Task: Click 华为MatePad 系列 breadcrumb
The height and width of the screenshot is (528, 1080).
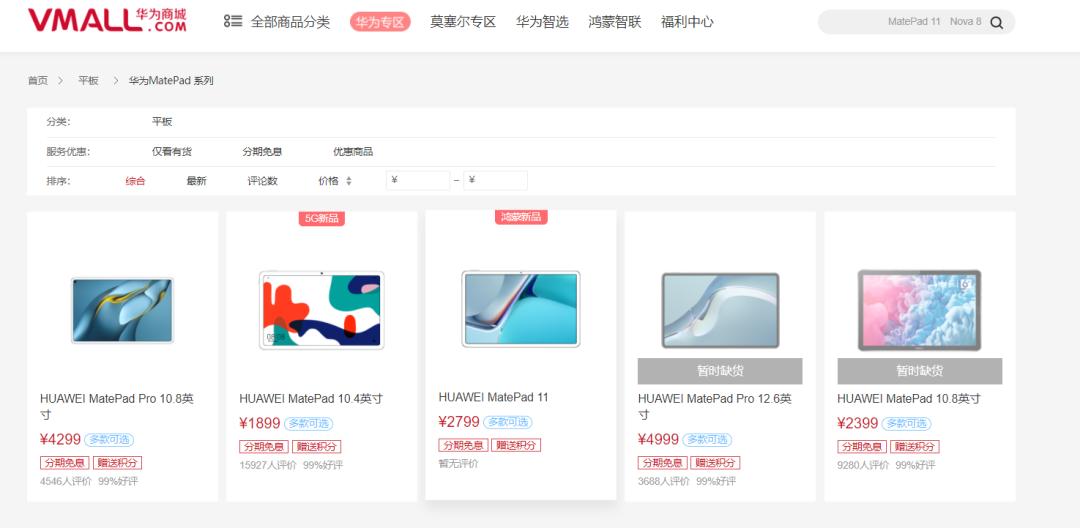Action: pyautogui.click(x=171, y=81)
